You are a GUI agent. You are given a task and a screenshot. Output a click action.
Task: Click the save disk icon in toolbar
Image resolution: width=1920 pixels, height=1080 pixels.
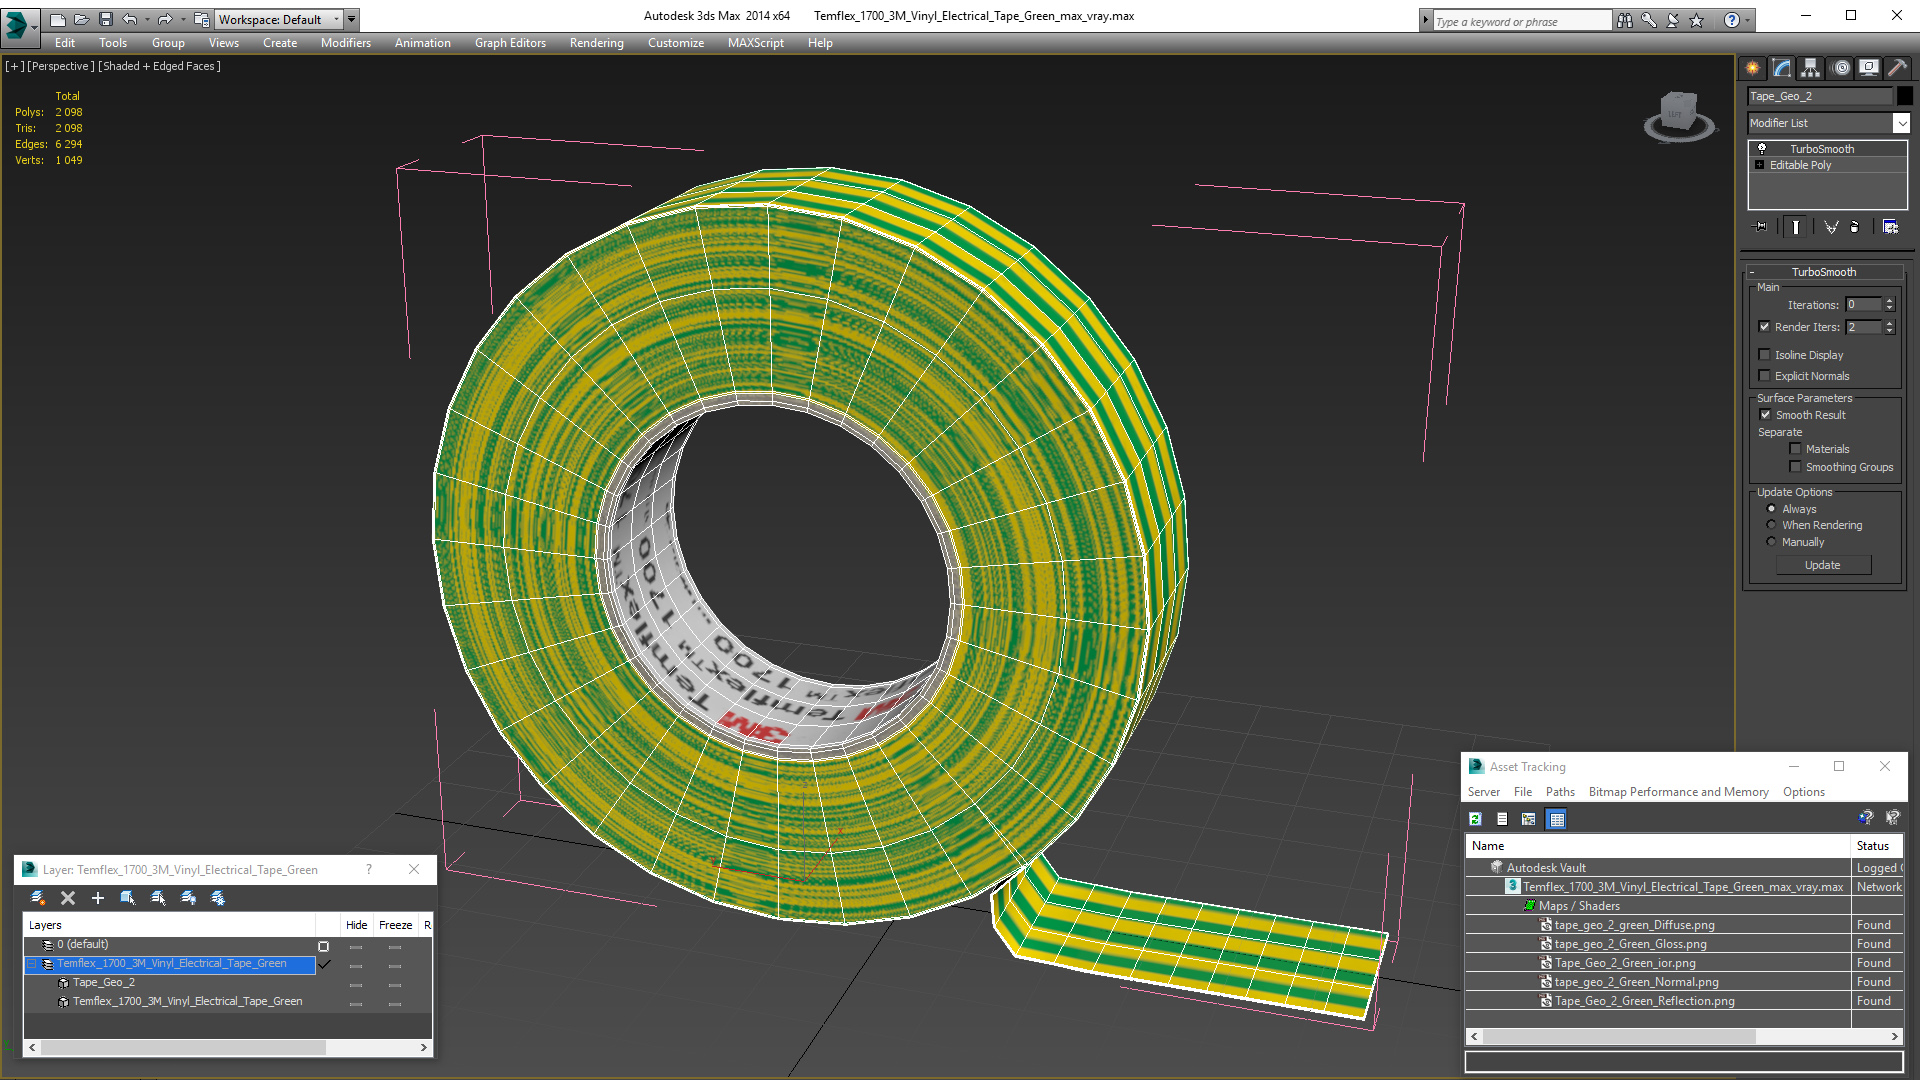click(x=105, y=19)
